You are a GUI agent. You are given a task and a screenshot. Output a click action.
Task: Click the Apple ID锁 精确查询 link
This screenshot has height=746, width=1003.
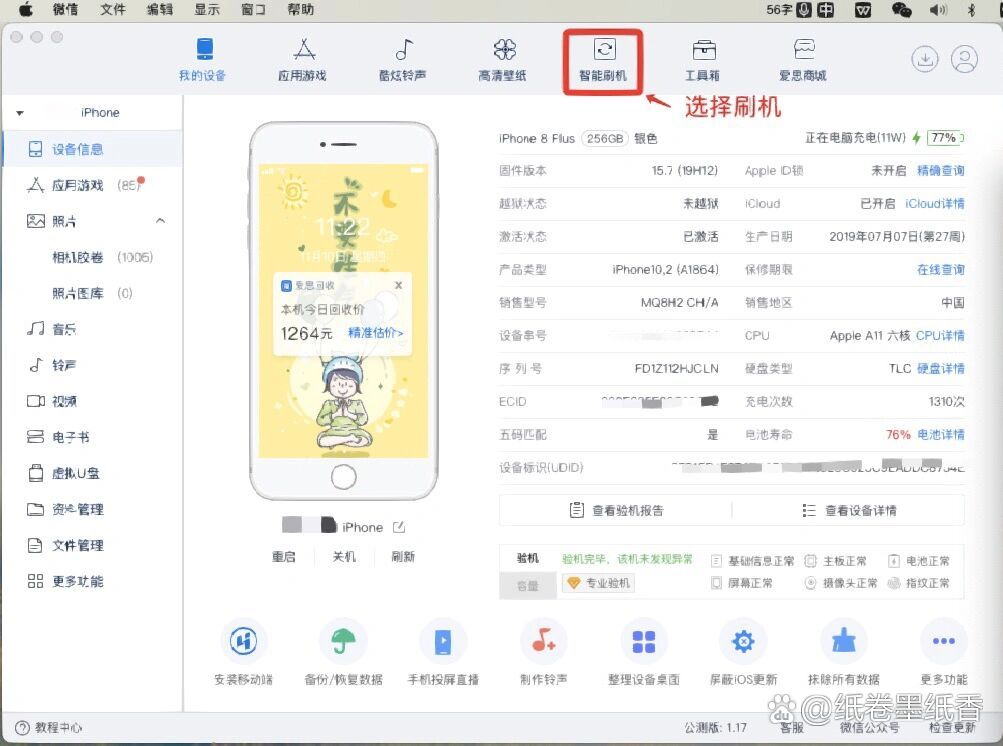tap(940, 171)
